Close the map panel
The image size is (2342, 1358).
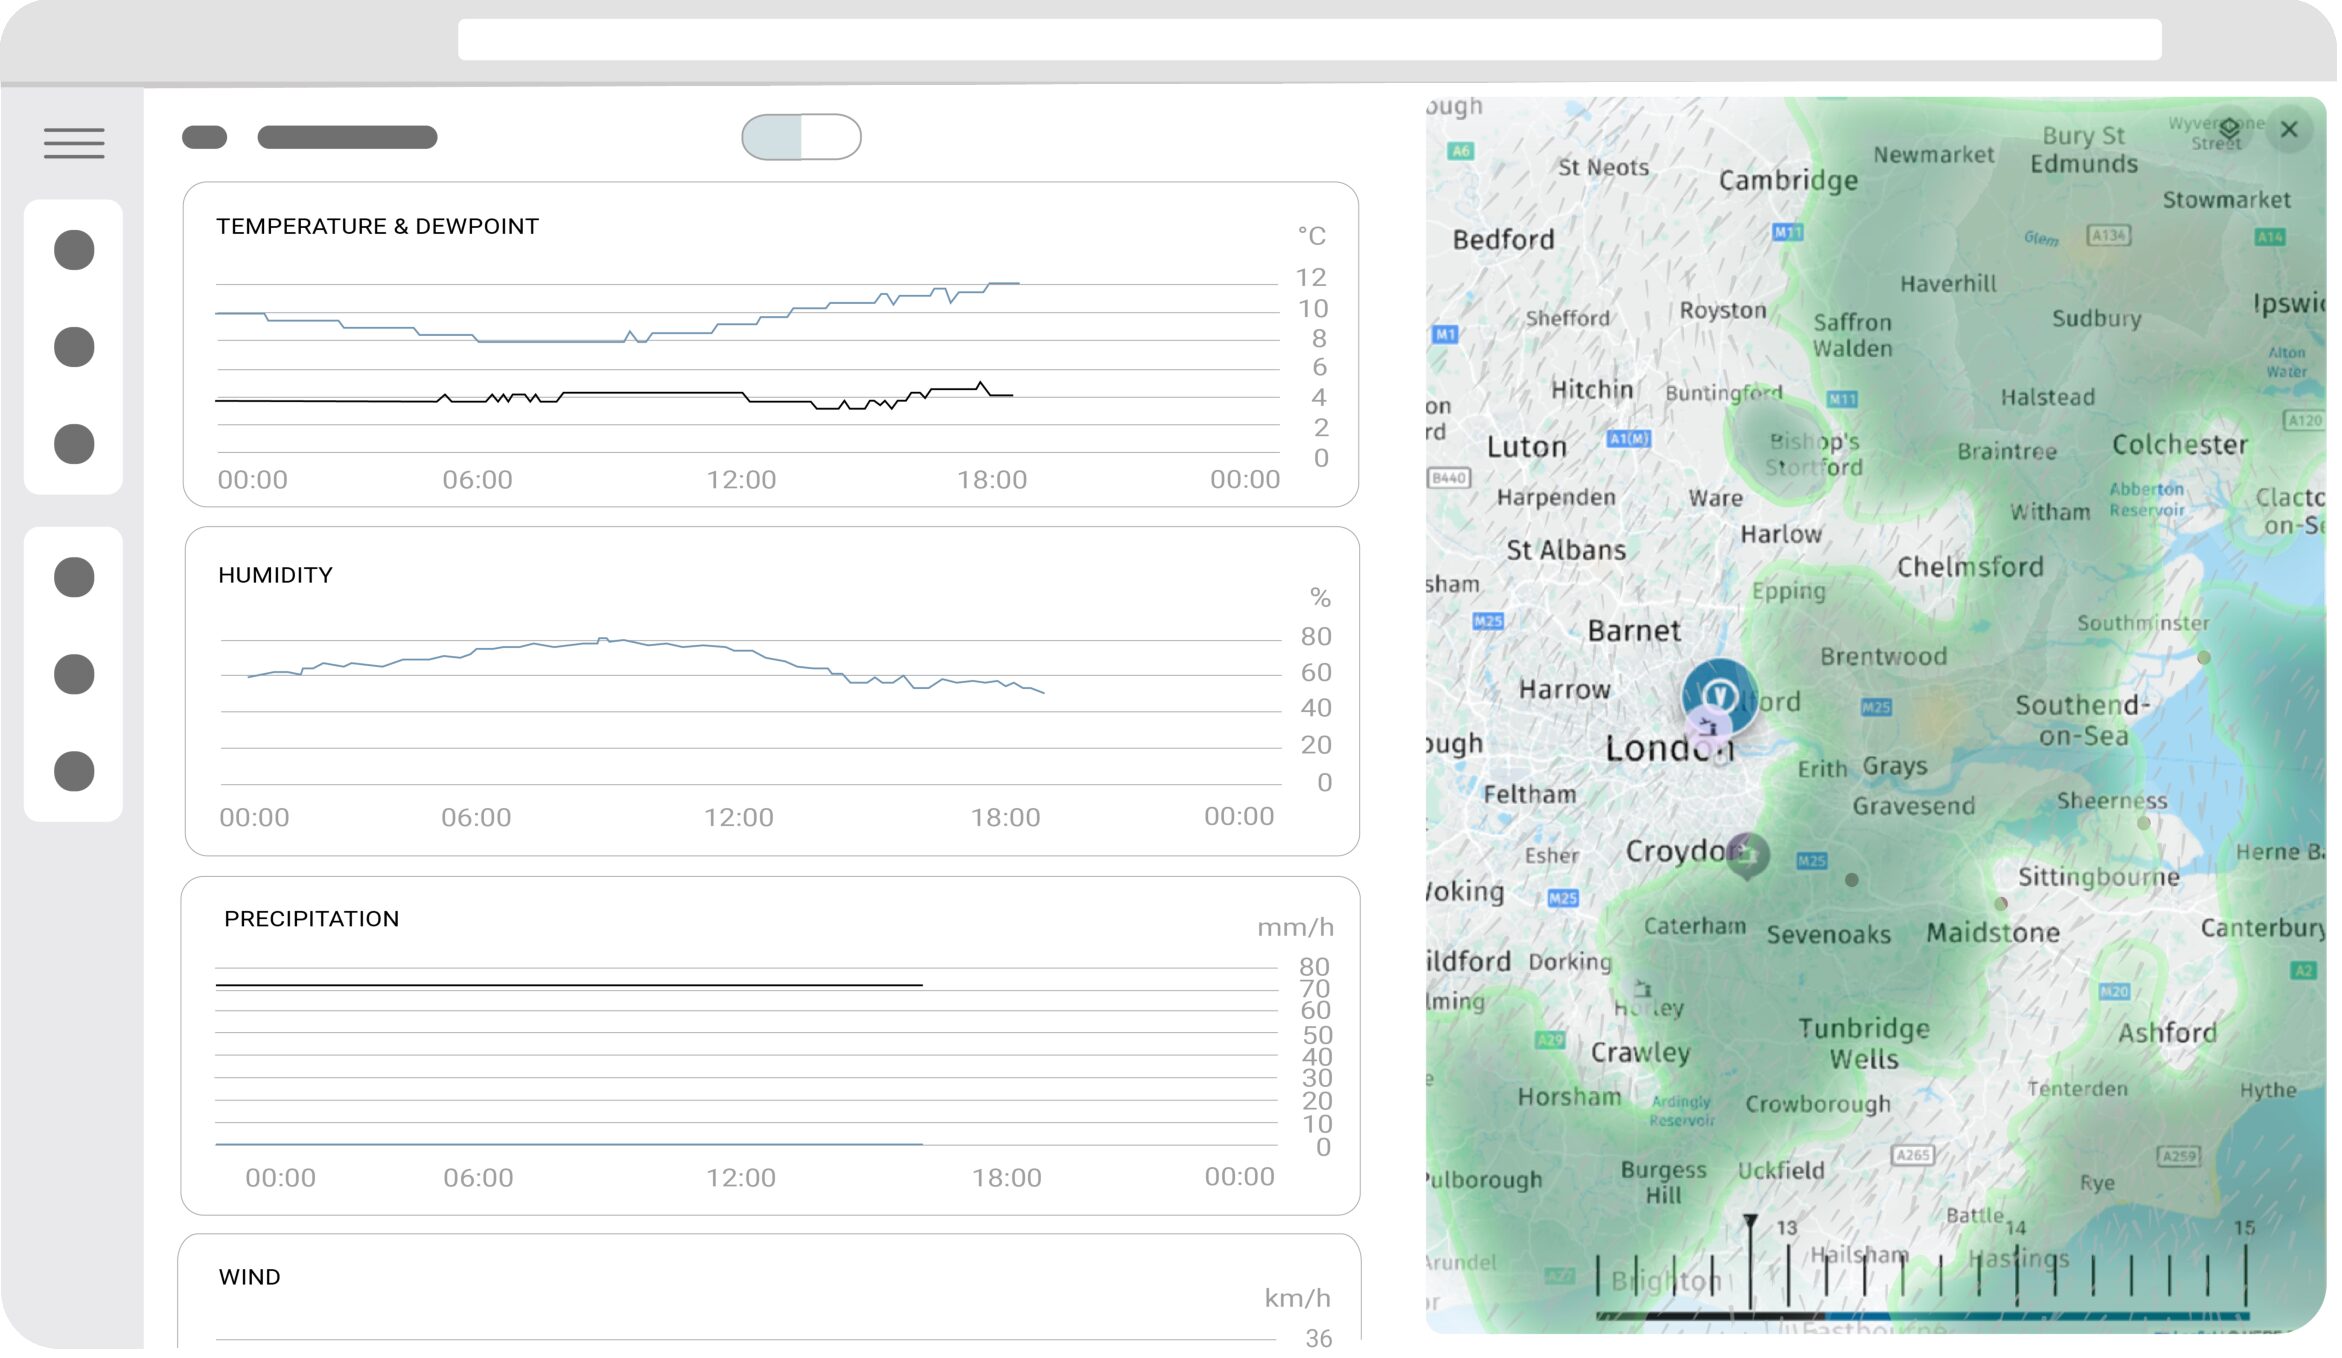[2289, 129]
